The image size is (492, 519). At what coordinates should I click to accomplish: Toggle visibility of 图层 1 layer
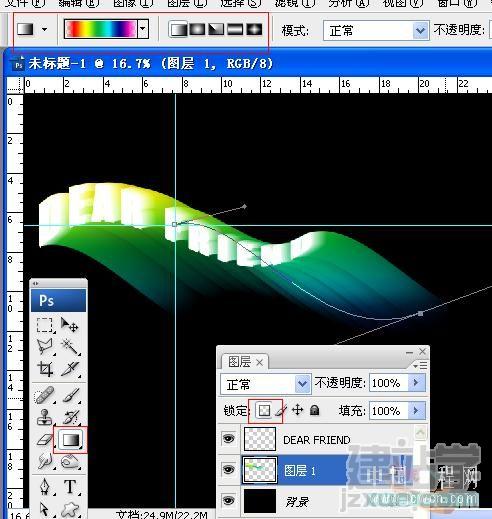point(229,470)
